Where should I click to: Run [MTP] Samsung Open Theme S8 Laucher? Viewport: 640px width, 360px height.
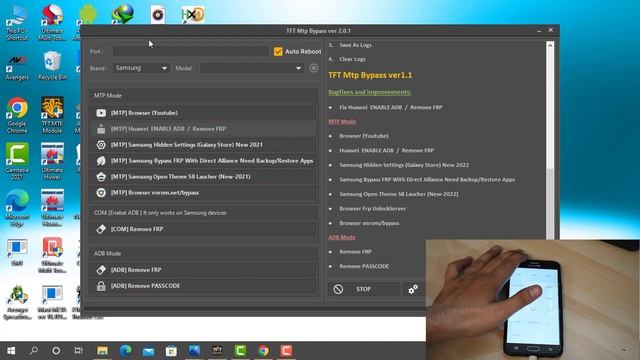[x=203, y=177]
